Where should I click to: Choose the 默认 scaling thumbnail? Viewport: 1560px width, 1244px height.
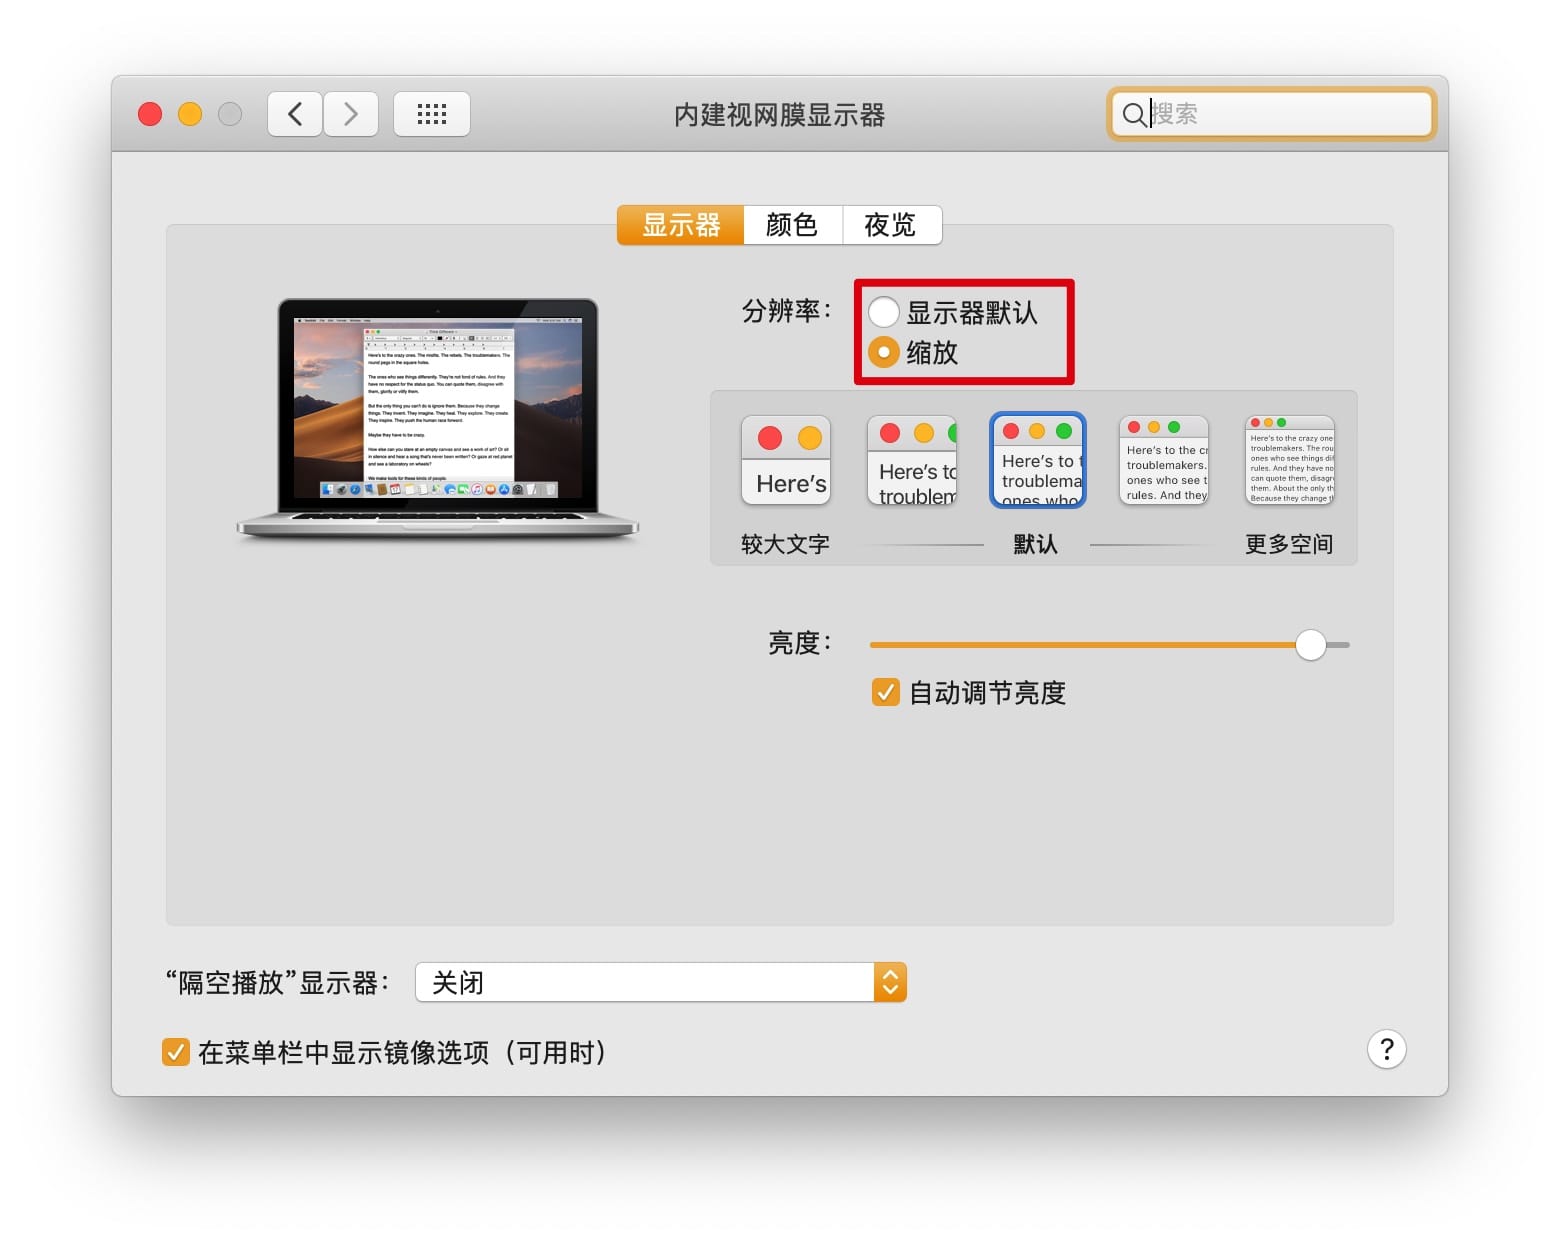click(1038, 460)
